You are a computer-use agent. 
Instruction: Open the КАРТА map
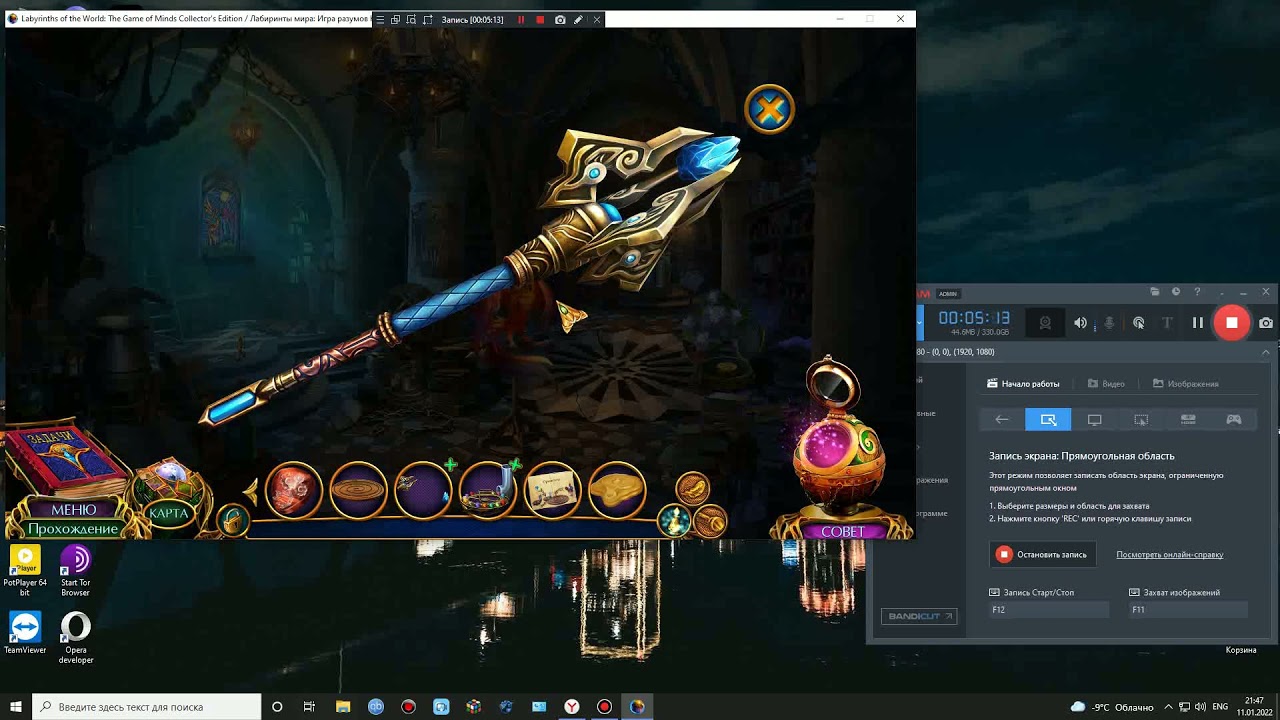[x=168, y=513]
